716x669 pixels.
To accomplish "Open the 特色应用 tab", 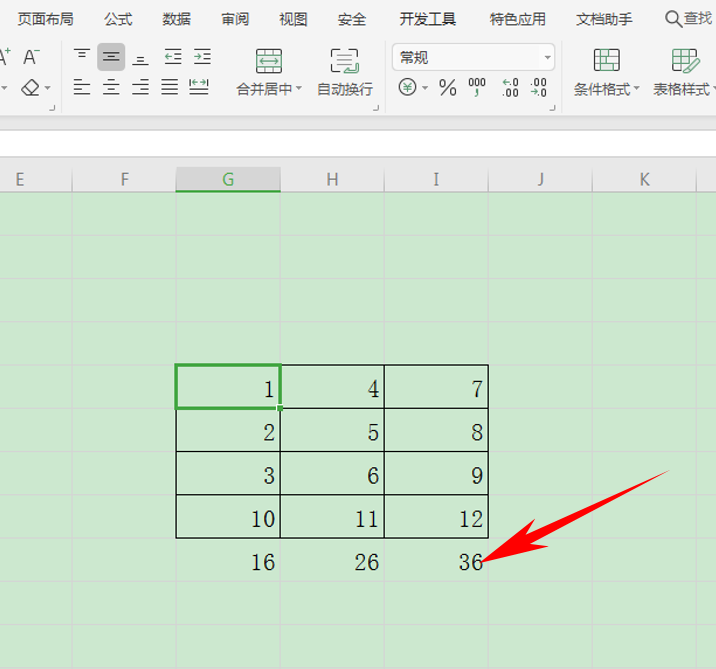I will pos(517,19).
